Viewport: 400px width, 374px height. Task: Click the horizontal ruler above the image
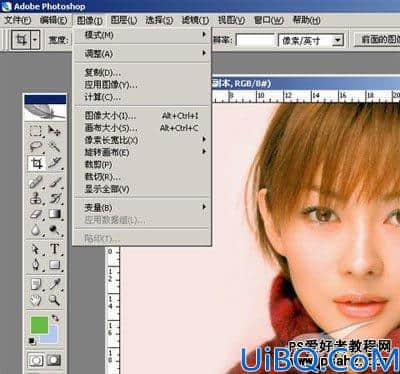306,96
